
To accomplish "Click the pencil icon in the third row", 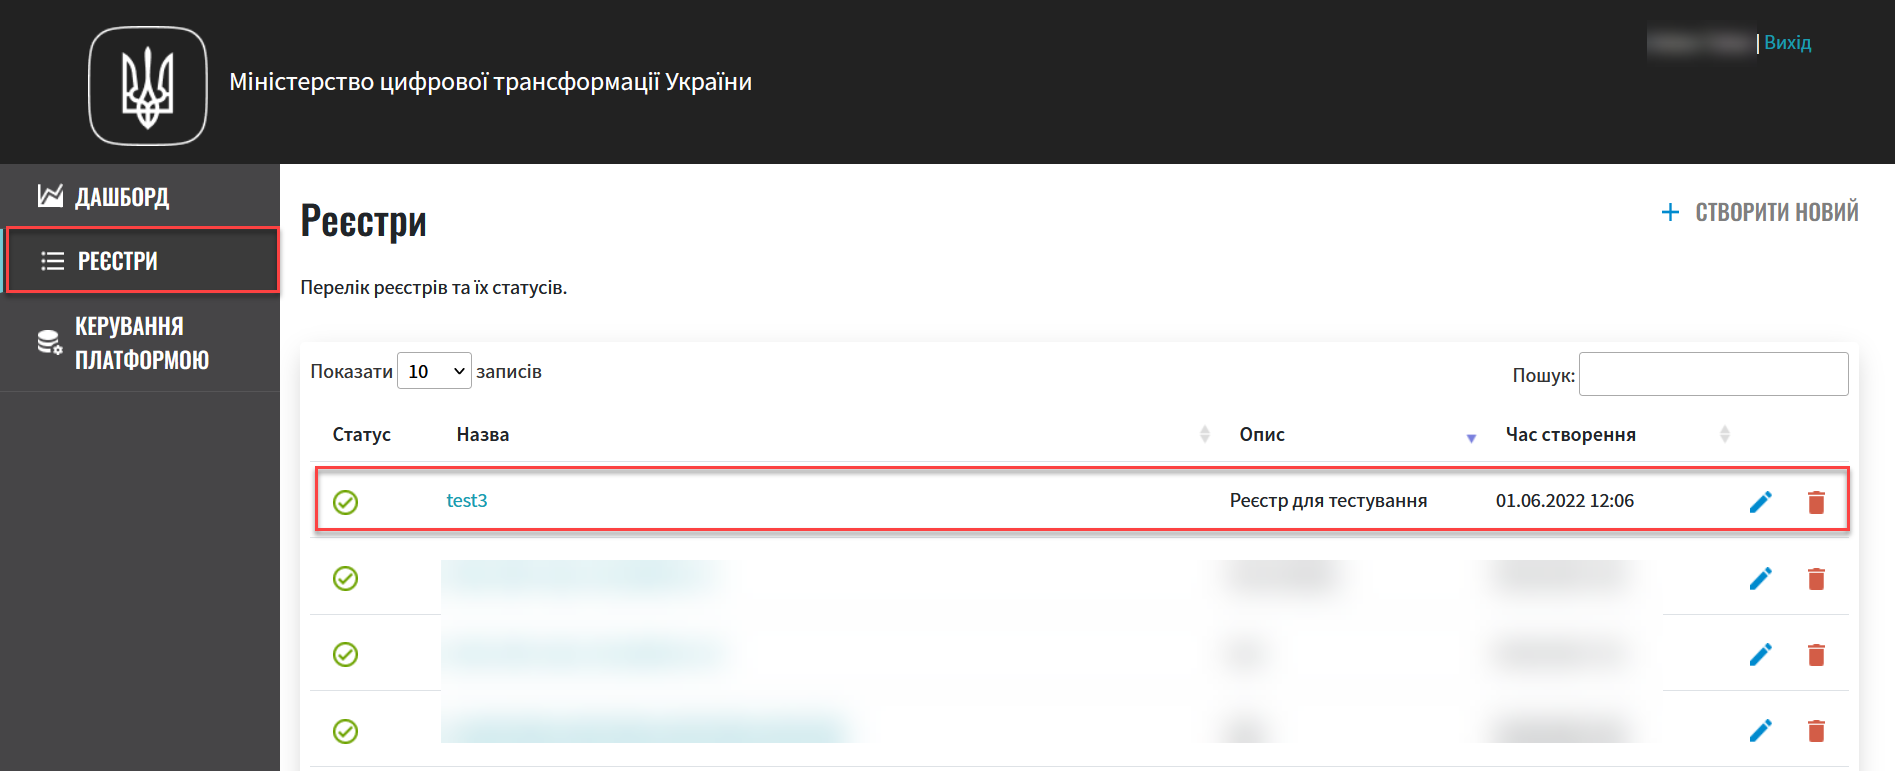I will coord(1760,654).
